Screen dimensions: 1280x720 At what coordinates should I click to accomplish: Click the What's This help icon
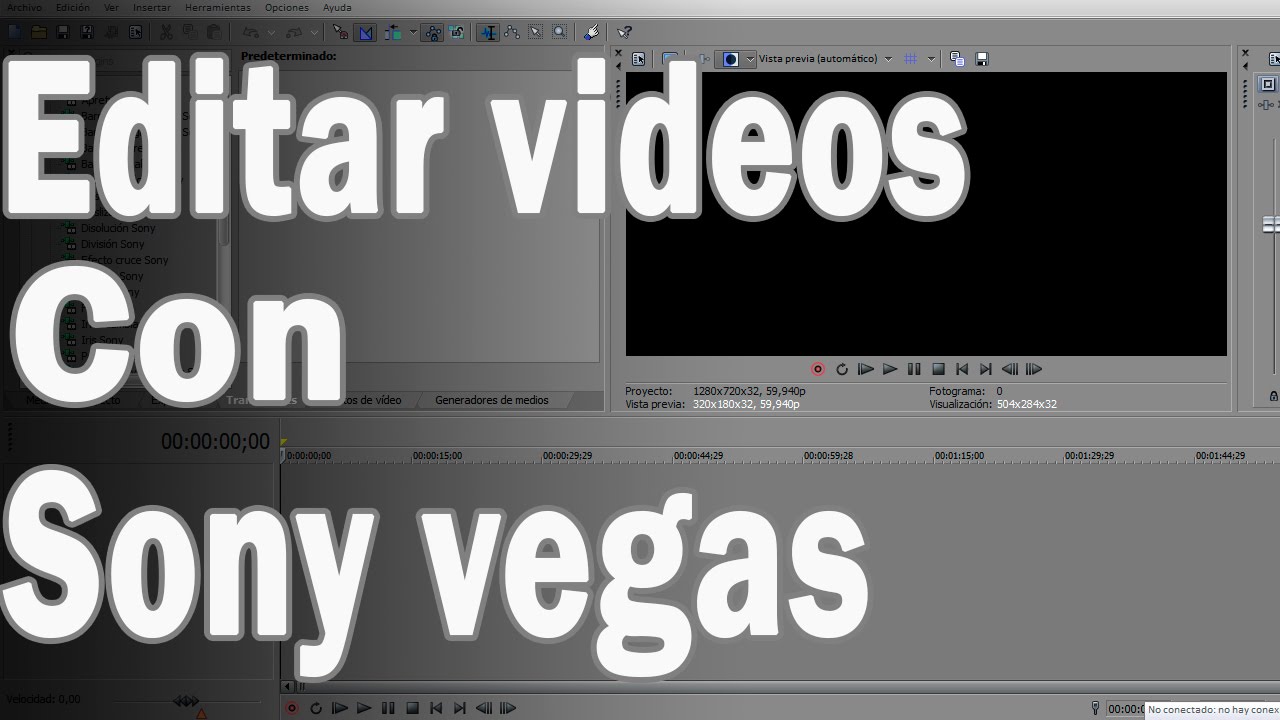click(x=624, y=32)
